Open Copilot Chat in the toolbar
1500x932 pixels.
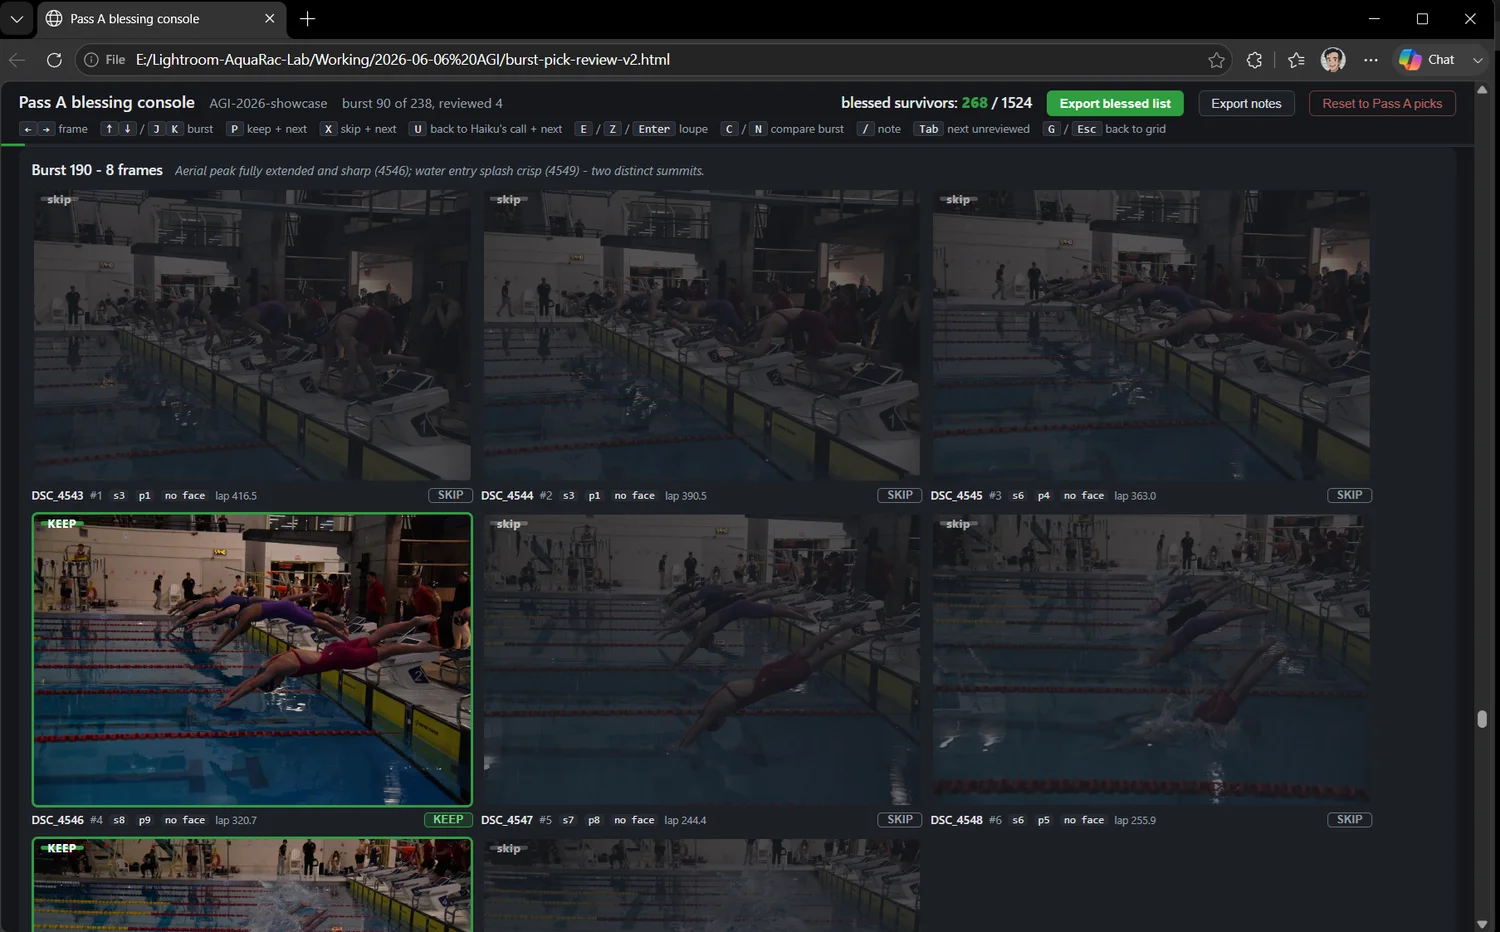tap(1427, 60)
